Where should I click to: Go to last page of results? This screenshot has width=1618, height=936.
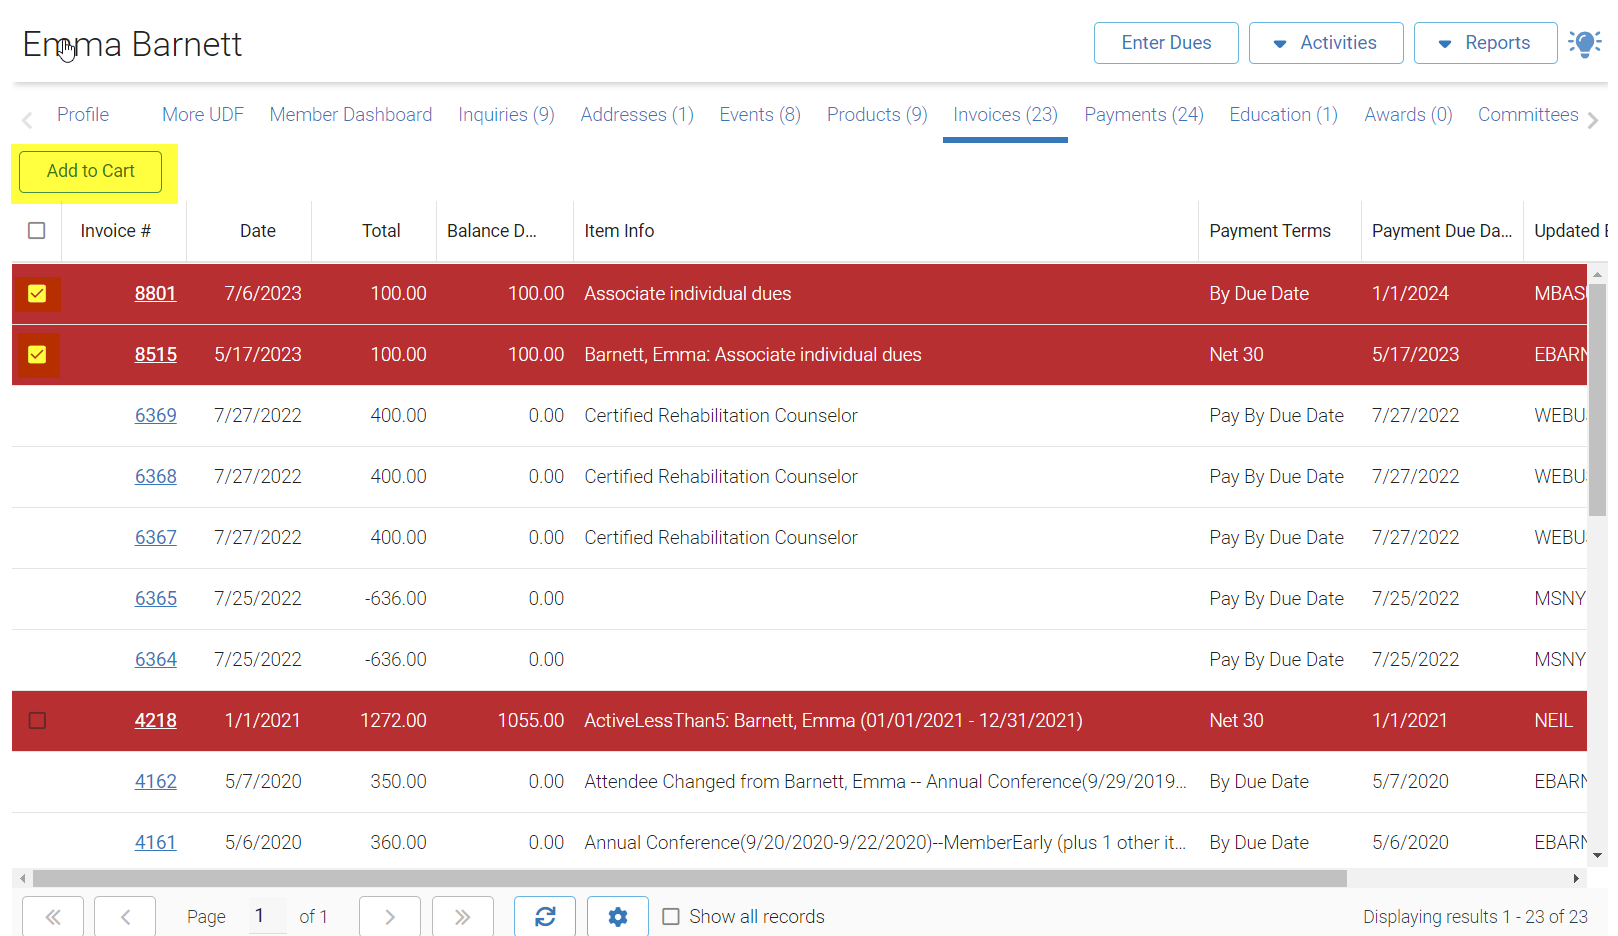(x=463, y=916)
